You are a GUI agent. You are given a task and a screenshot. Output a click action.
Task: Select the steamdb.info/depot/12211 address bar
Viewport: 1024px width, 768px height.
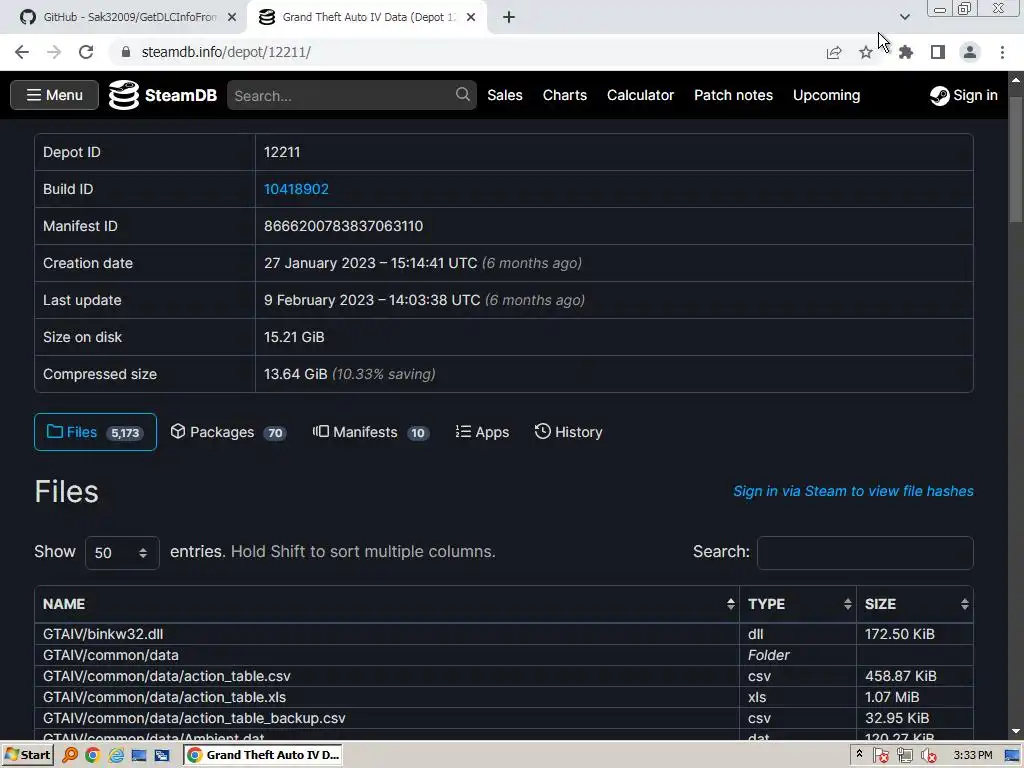tap(226, 52)
